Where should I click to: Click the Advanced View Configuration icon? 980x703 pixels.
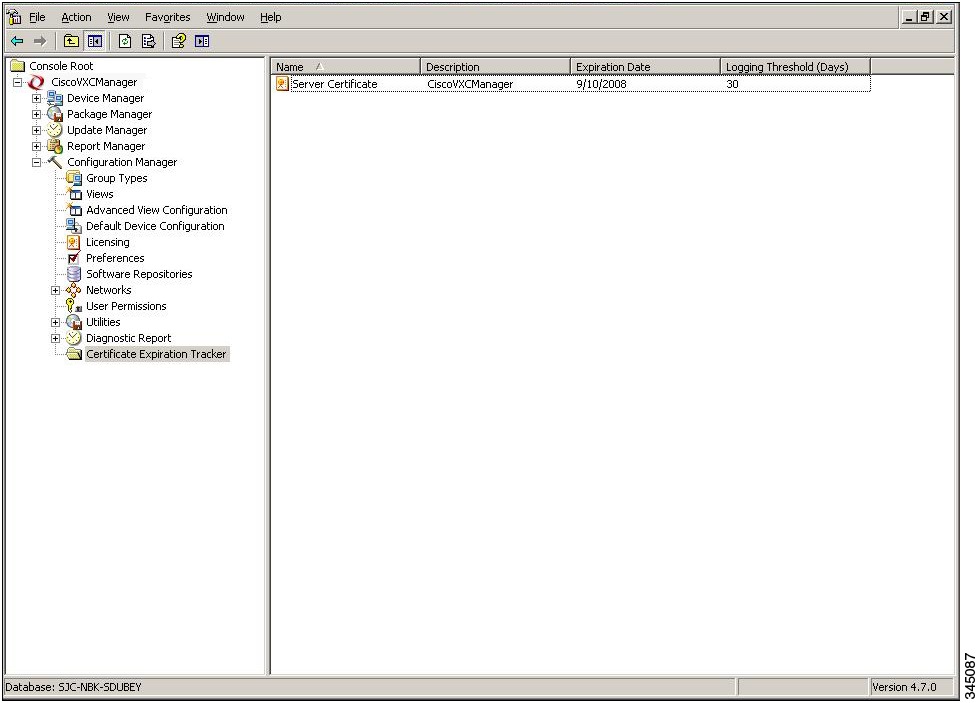(x=74, y=210)
